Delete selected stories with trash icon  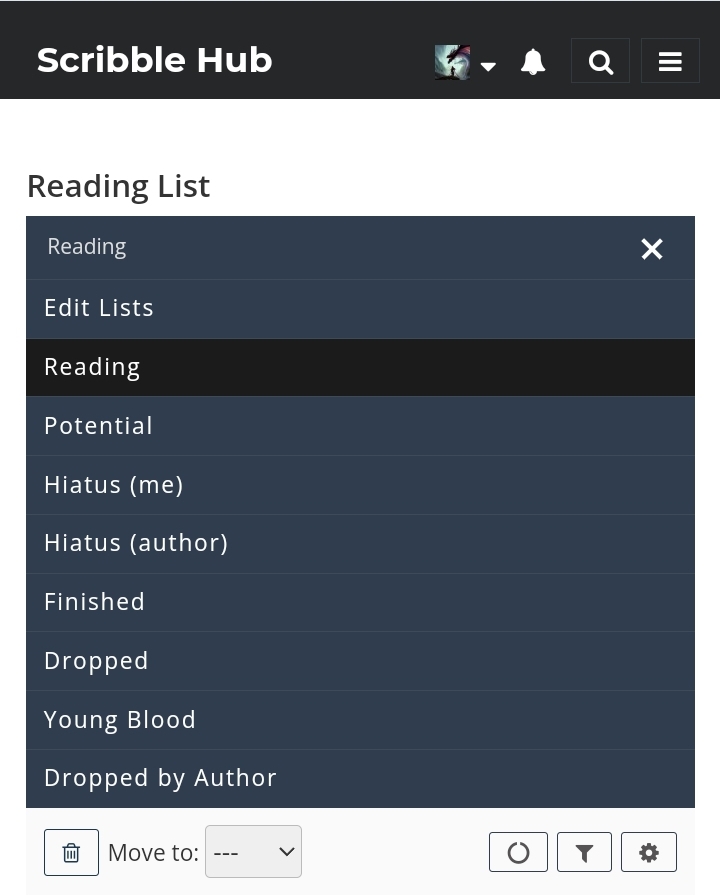71,852
